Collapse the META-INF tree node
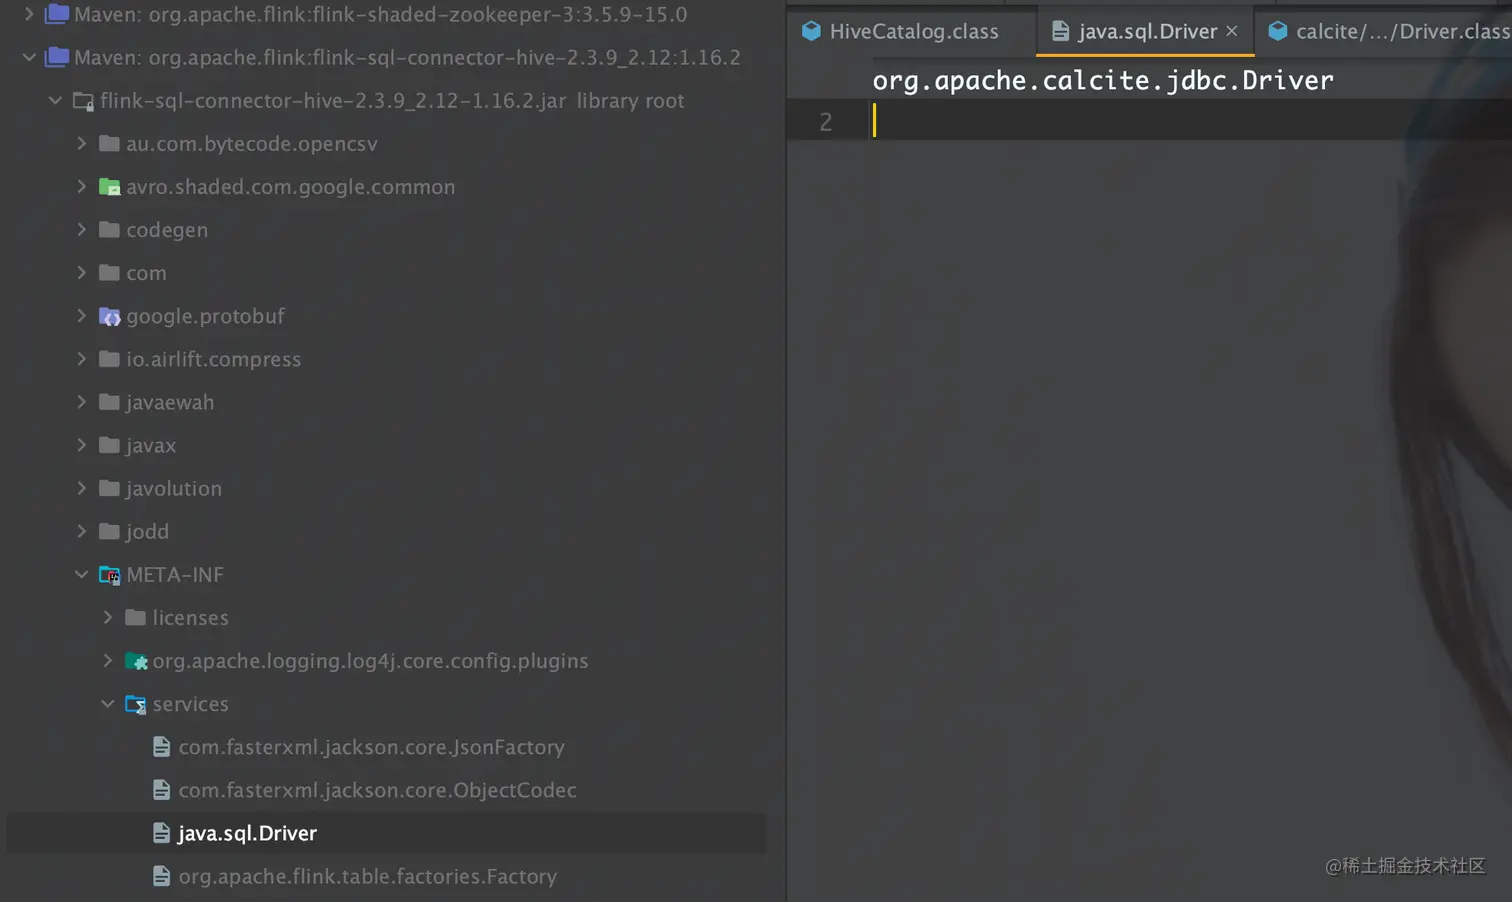The height and width of the screenshot is (902, 1512). click(82, 574)
